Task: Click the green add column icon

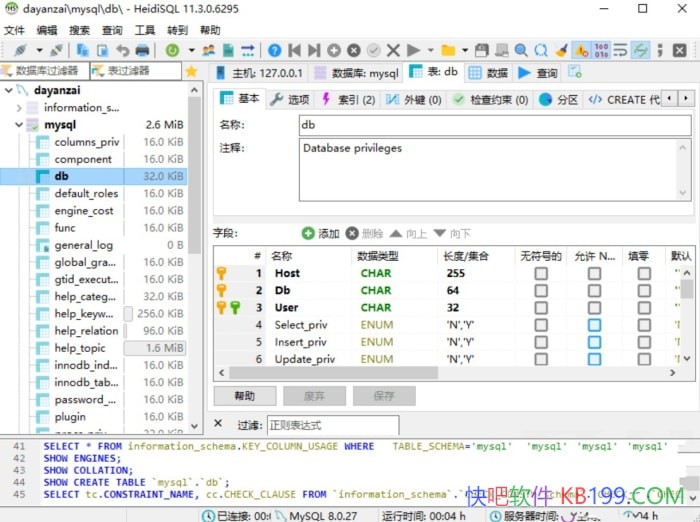Action: tap(308, 233)
